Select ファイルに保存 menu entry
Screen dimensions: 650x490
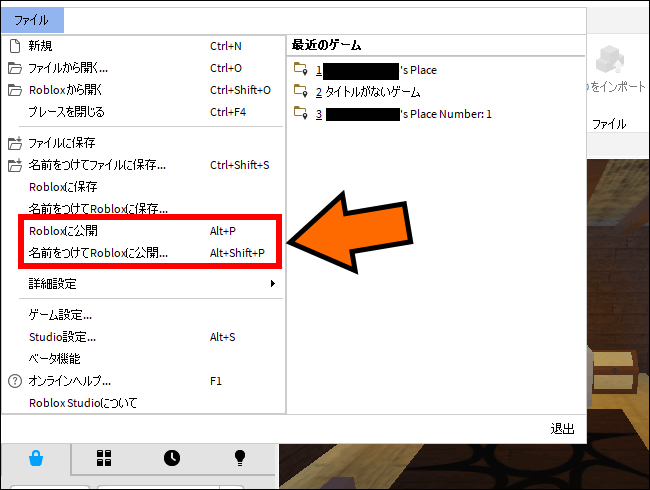(x=143, y=143)
